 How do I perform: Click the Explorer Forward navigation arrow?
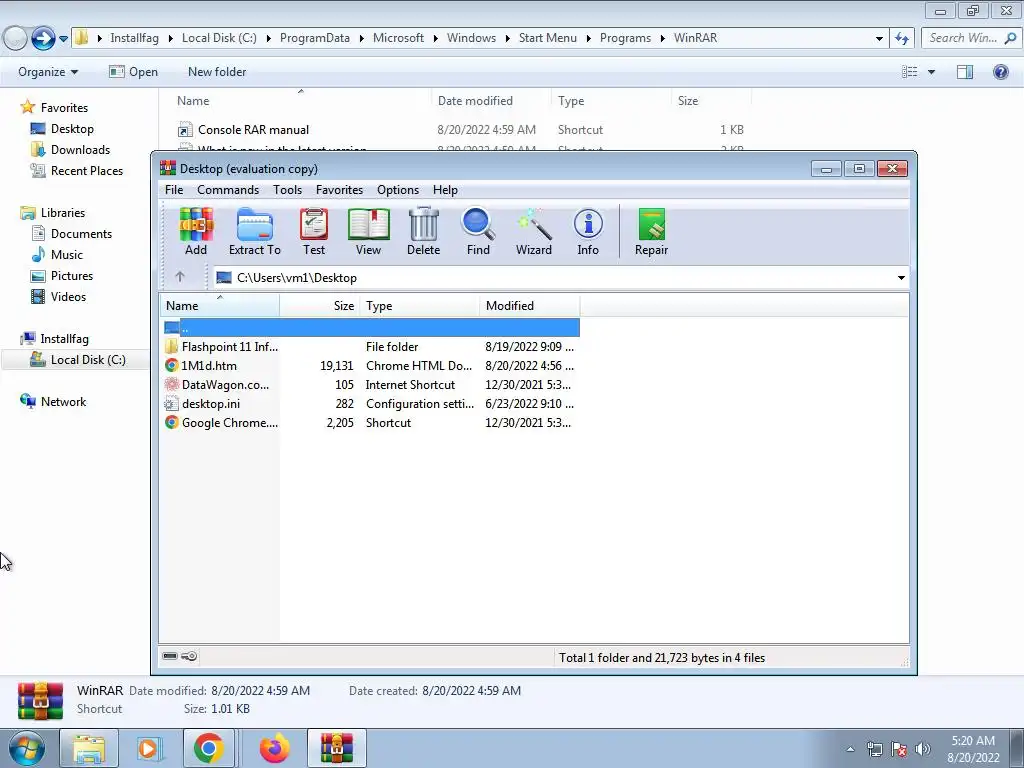[x=43, y=38]
